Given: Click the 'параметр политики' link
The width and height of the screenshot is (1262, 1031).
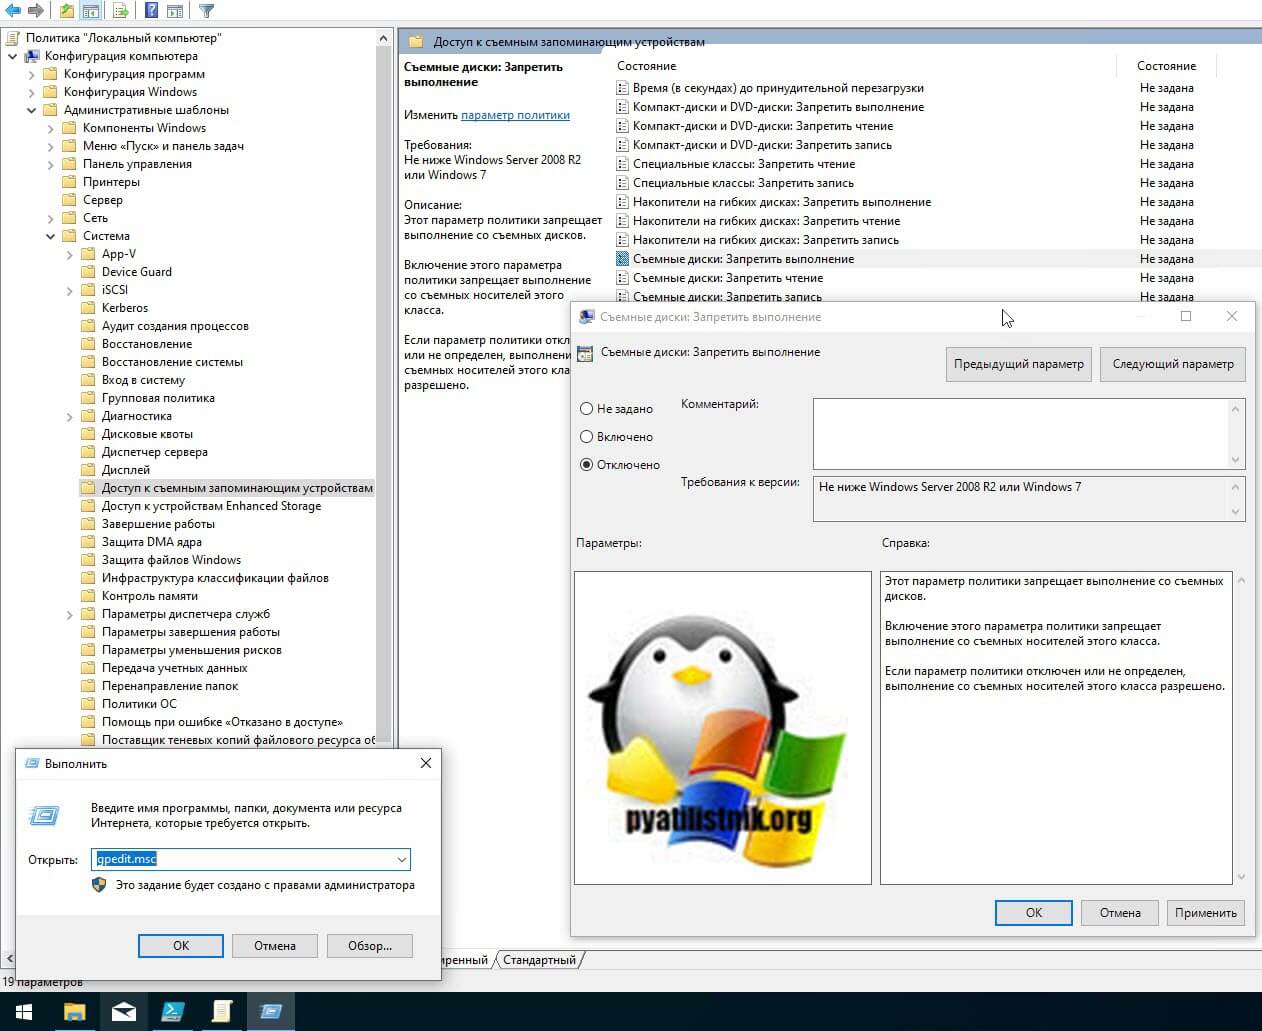Looking at the screenshot, I should (515, 115).
